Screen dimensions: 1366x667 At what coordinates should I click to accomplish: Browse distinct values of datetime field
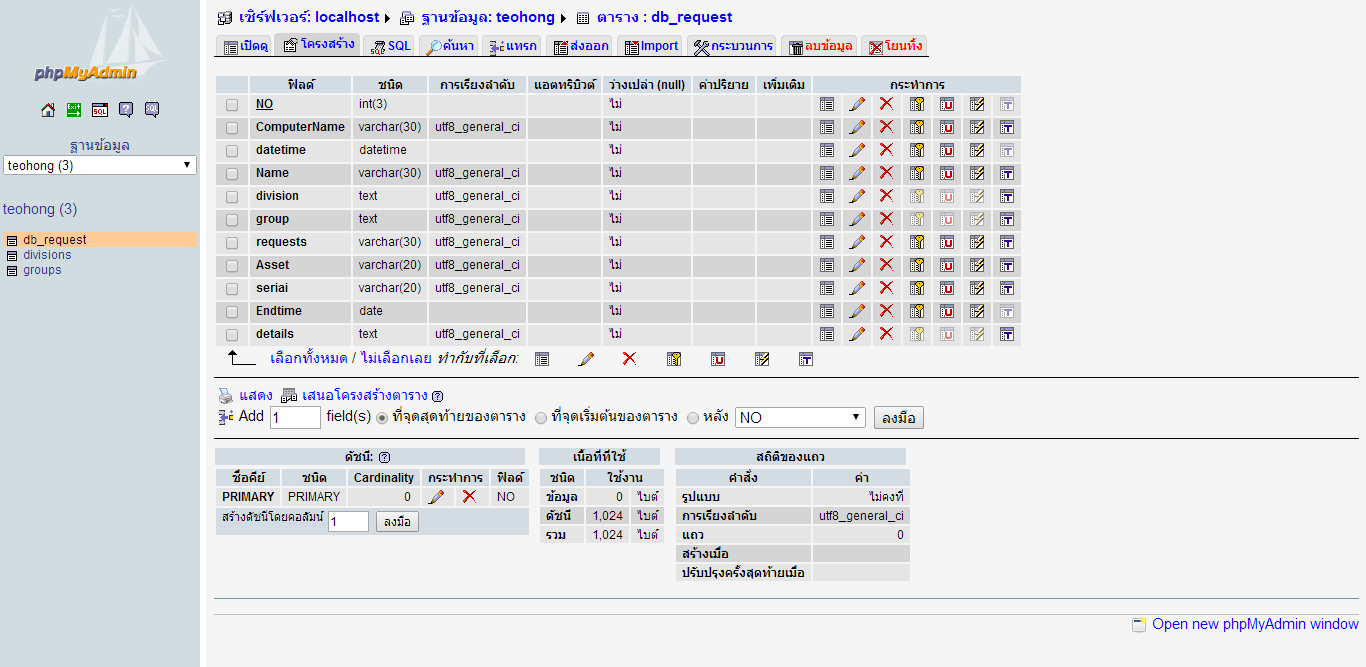827,150
